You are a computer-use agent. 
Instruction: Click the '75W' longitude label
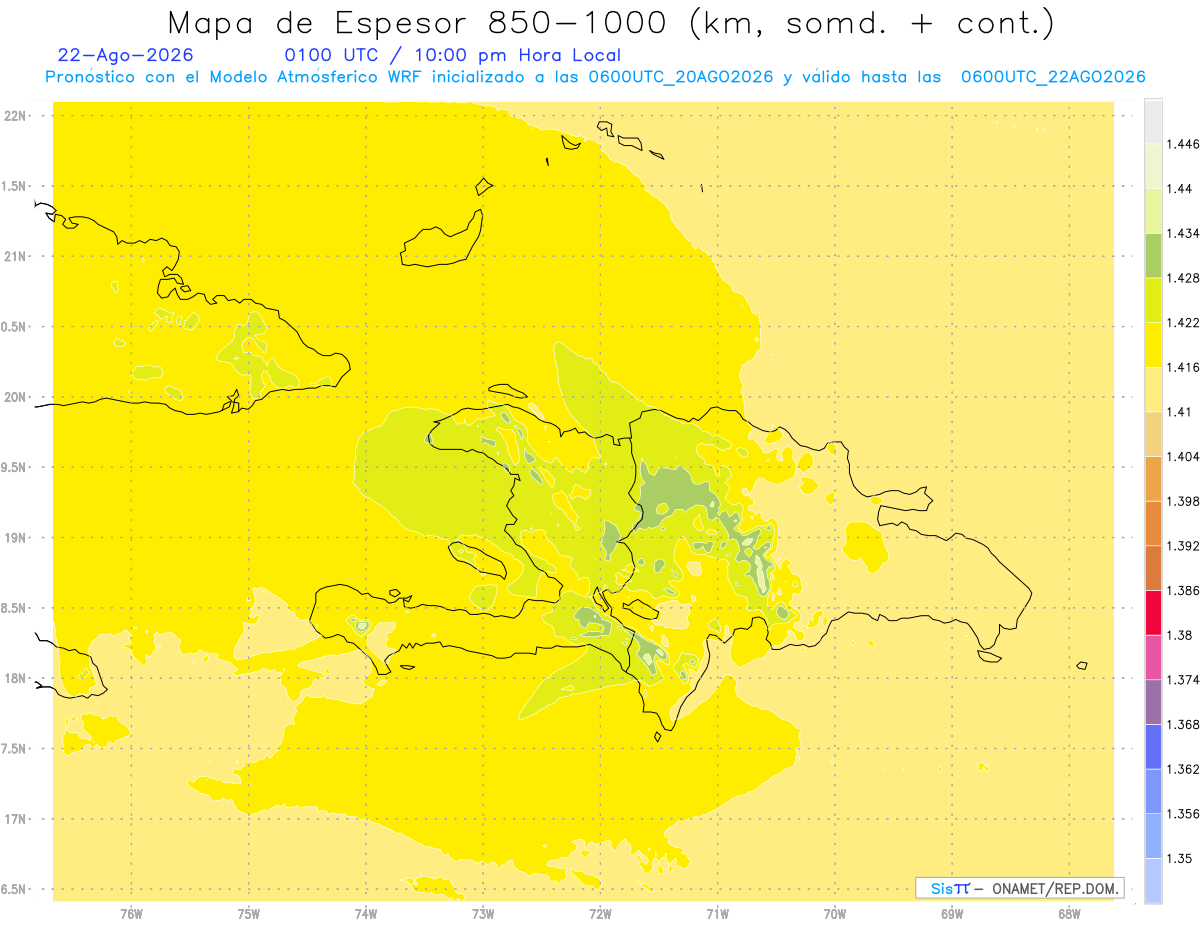click(249, 913)
